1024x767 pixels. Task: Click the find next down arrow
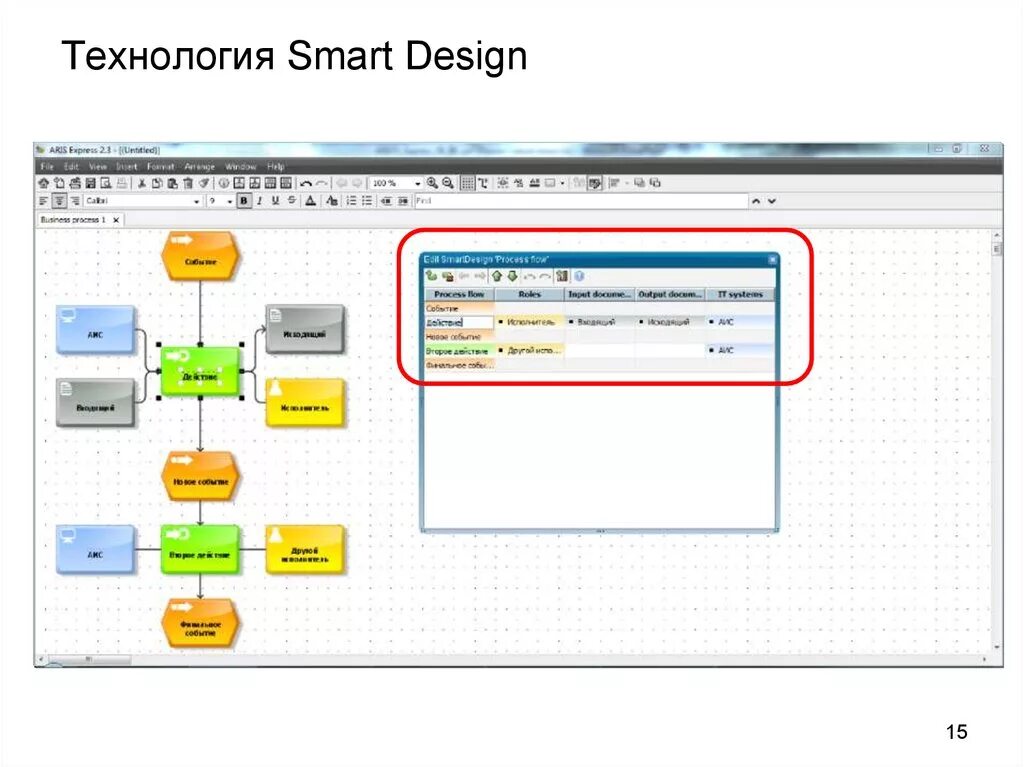pyautogui.click(x=772, y=201)
